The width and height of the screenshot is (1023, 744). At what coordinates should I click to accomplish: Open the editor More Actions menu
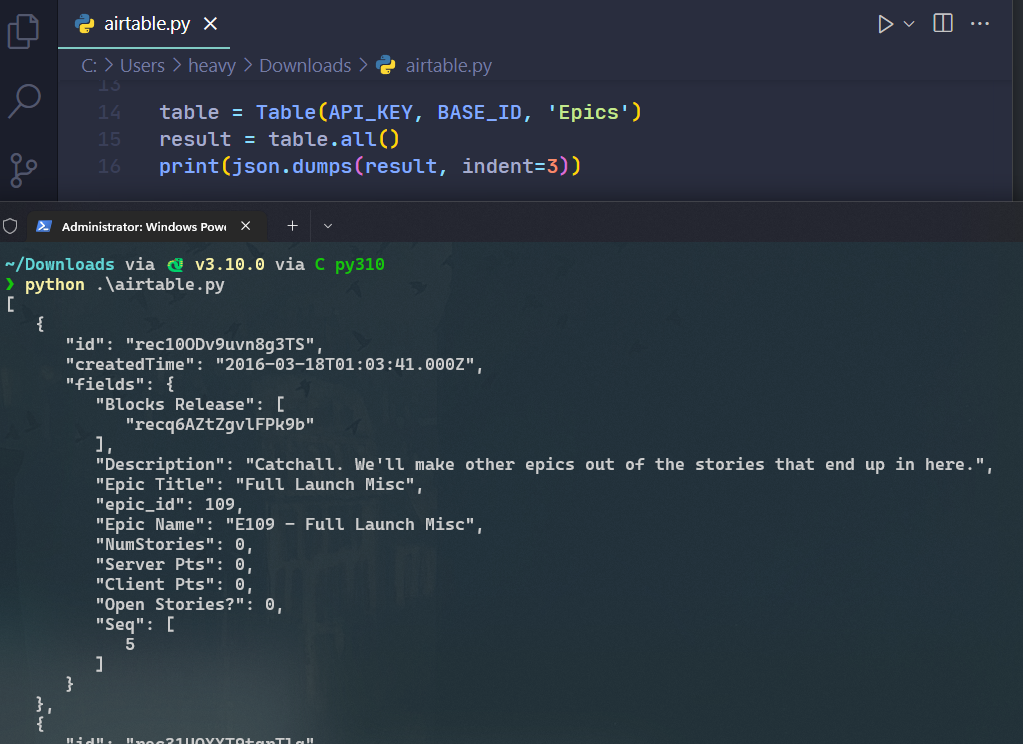[979, 23]
